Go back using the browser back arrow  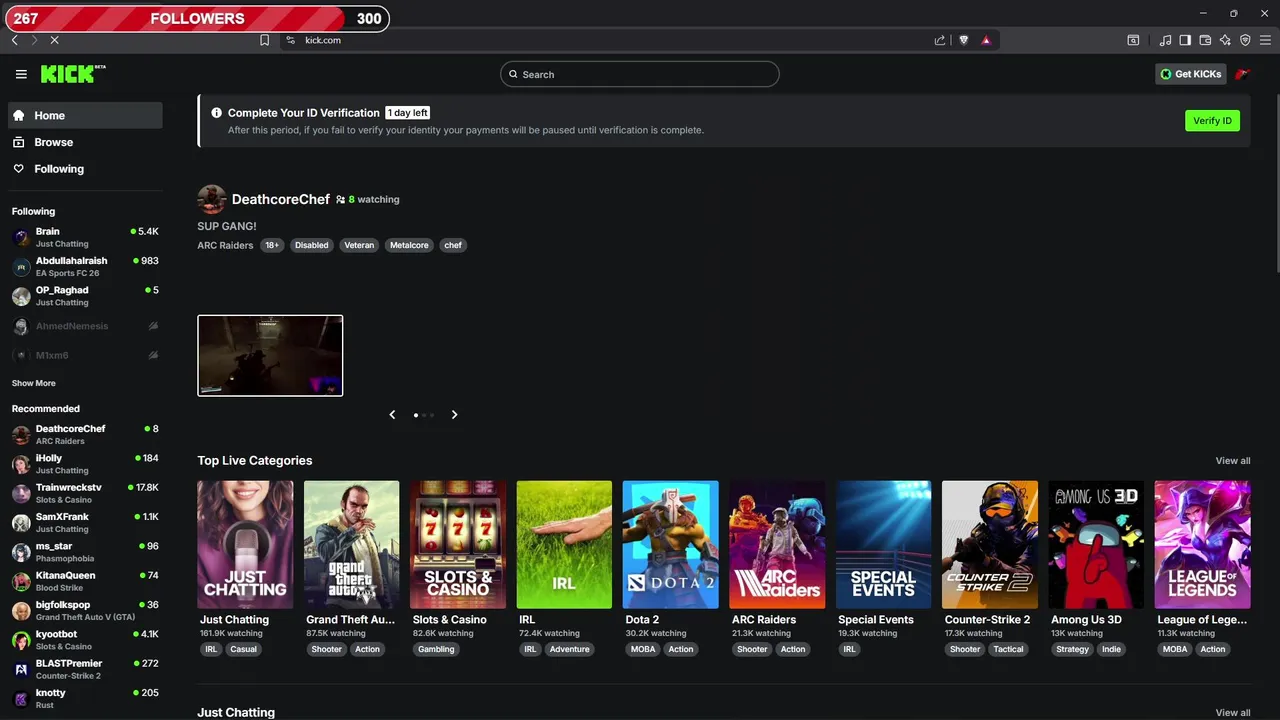[14, 40]
